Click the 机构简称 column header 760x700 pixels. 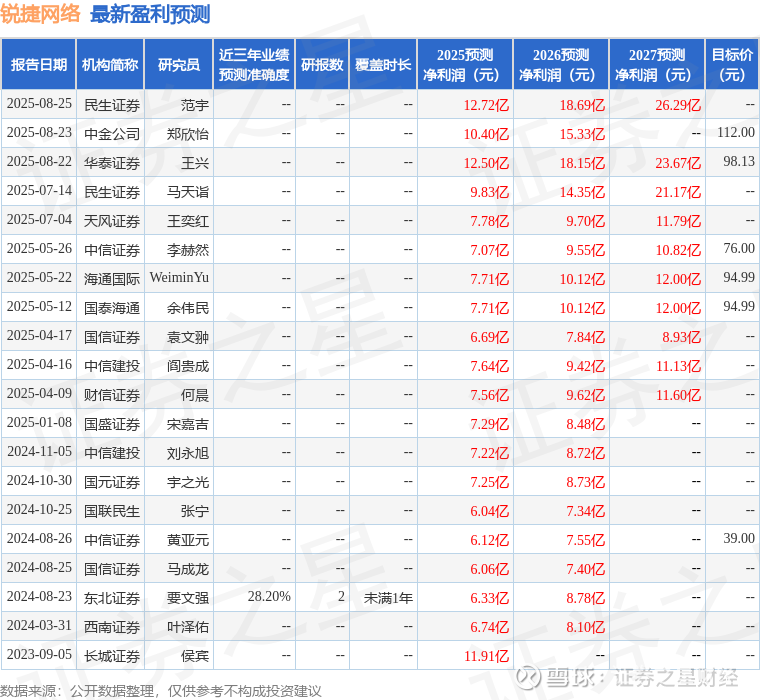click(110, 64)
